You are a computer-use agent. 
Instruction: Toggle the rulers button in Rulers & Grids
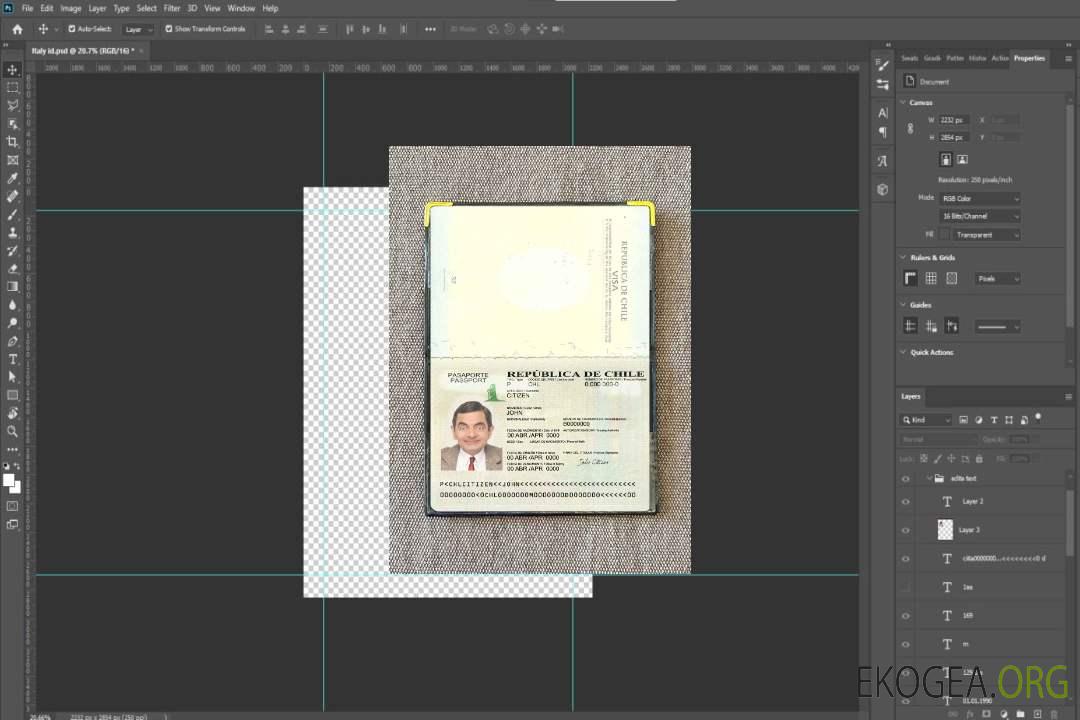click(x=911, y=278)
